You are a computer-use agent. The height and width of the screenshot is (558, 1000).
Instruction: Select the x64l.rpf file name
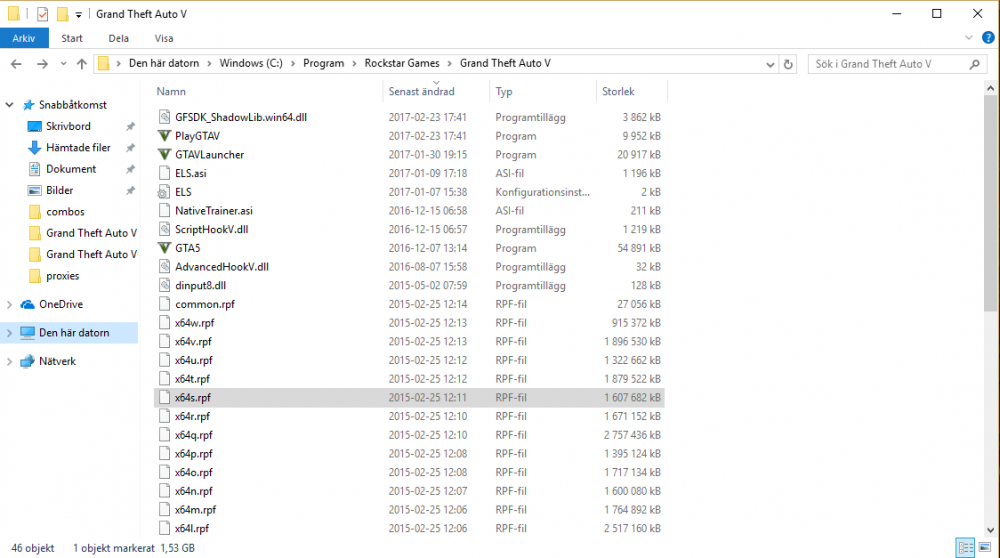pyautogui.click(x=192, y=528)
